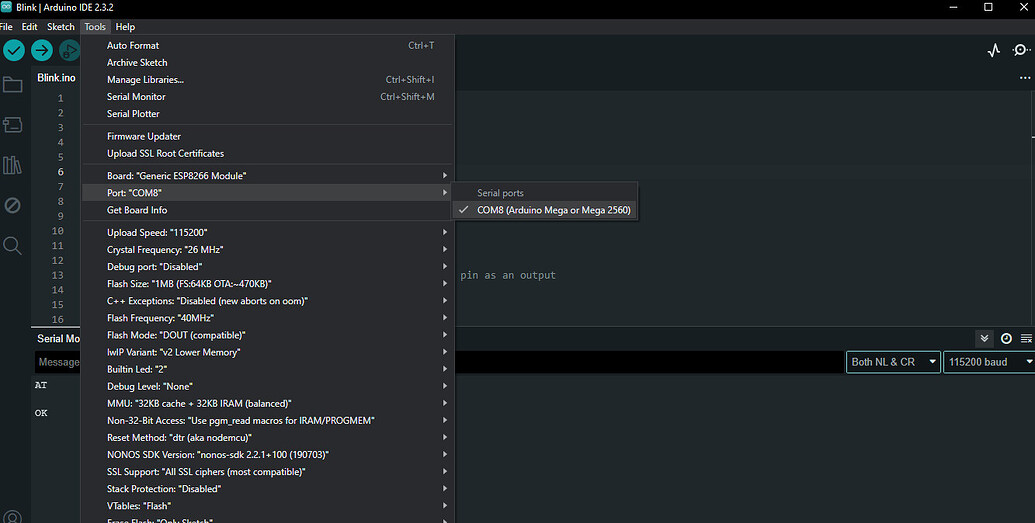The image size is (1035, 523).
Task: Open the 115200 baud dropdown
Action: click(x=988, y=362)
